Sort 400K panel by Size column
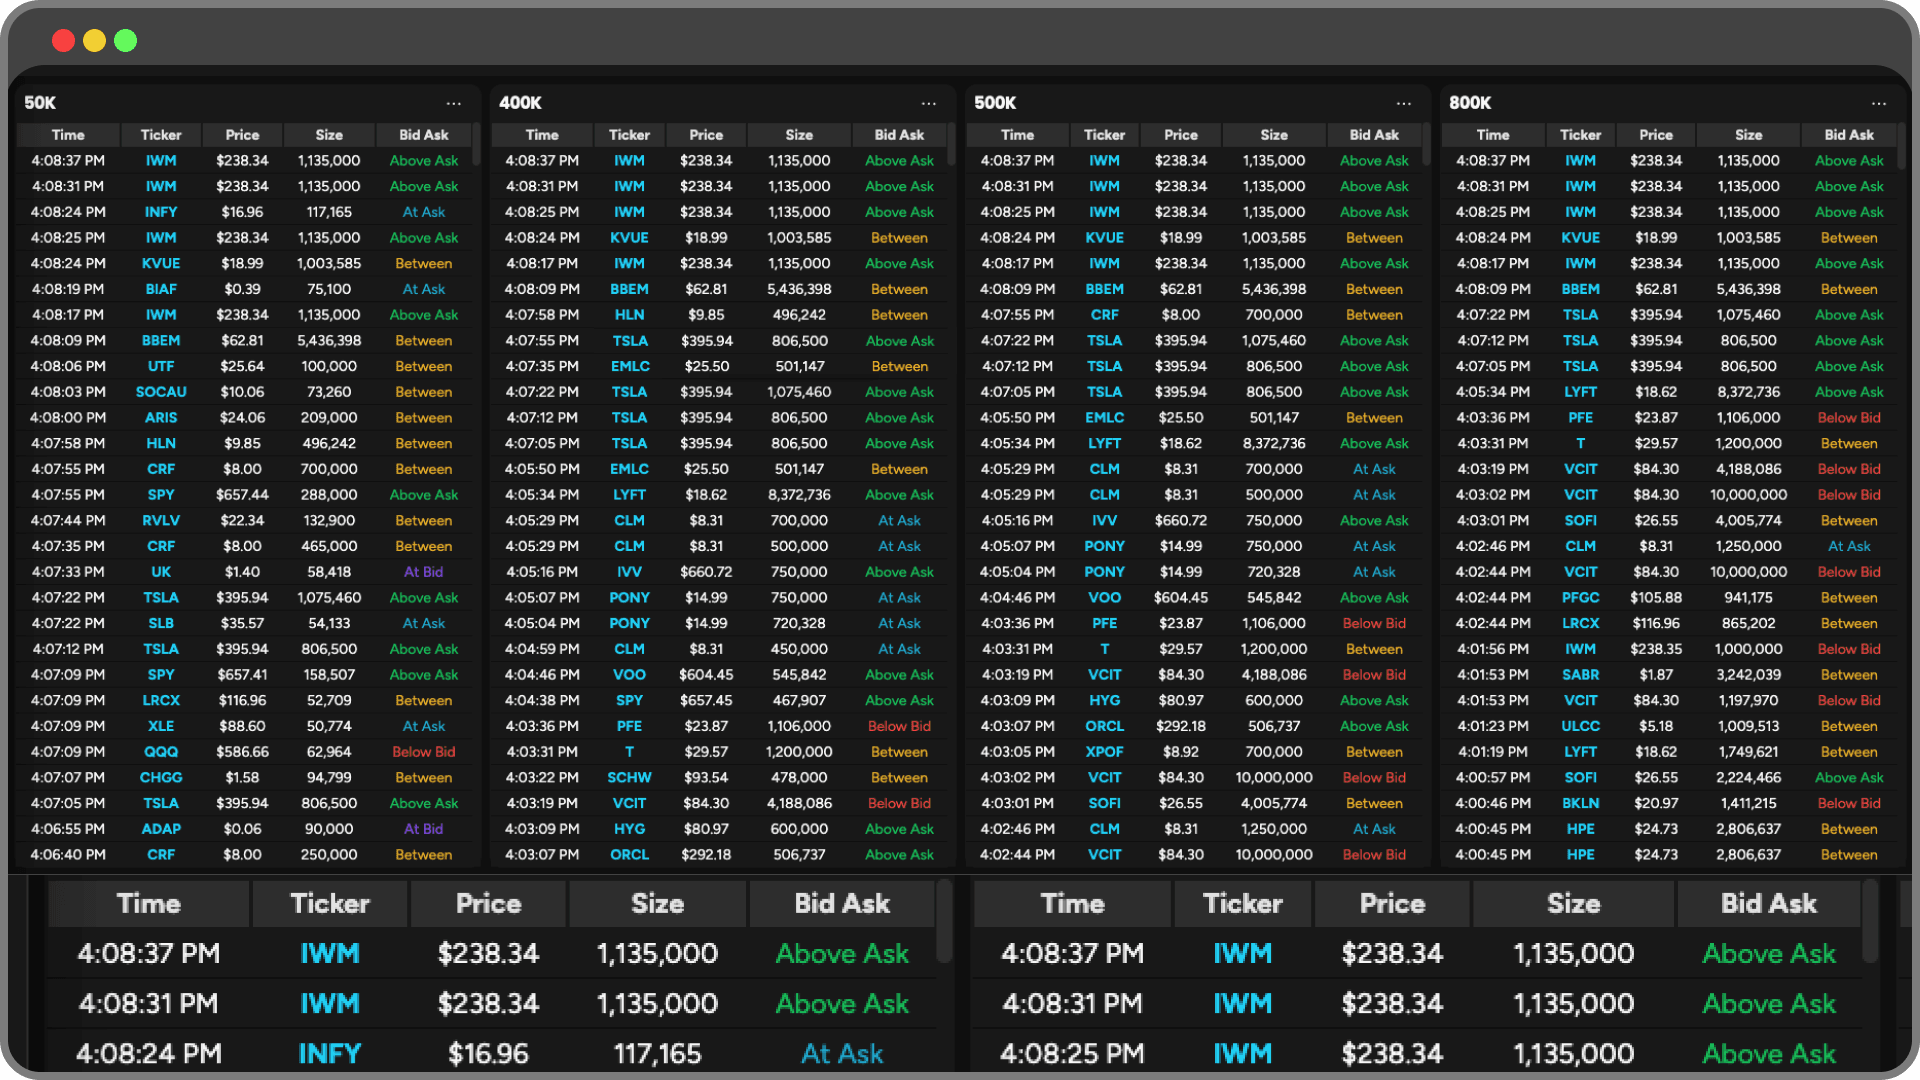This screenshot has height=1080, width=1920. (799, 135)
